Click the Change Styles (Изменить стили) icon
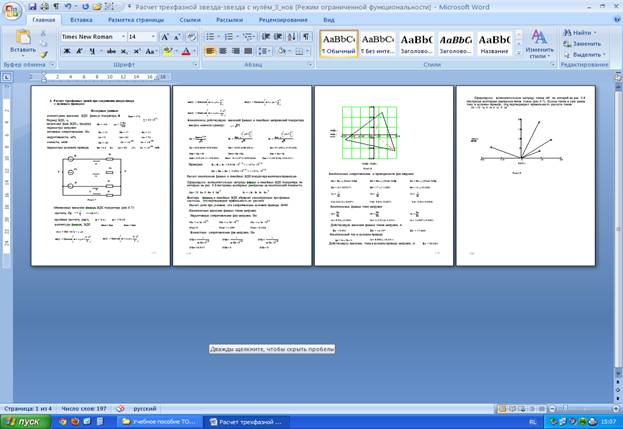Image resolution: width=623 pixels, height=429 pixels. pyautogui.click(x=539, y=44)
